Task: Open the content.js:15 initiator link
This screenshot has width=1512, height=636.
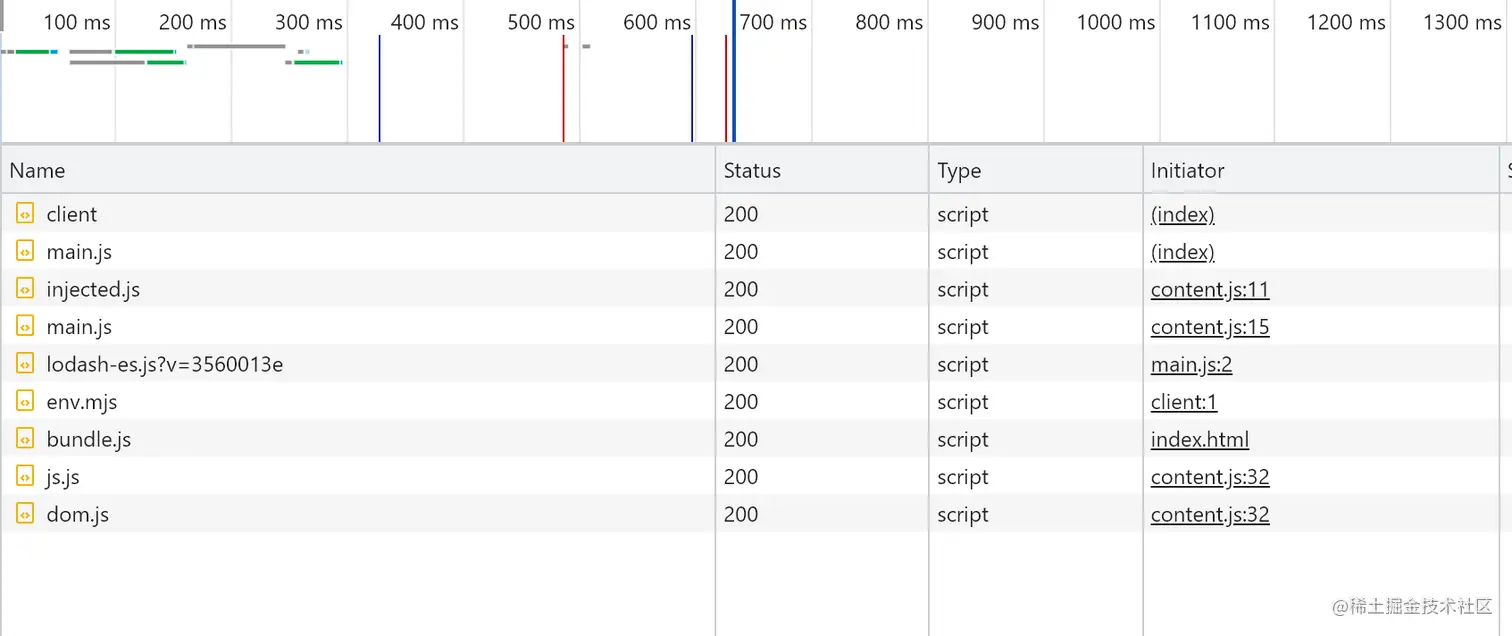Action: click(1209, 327)
